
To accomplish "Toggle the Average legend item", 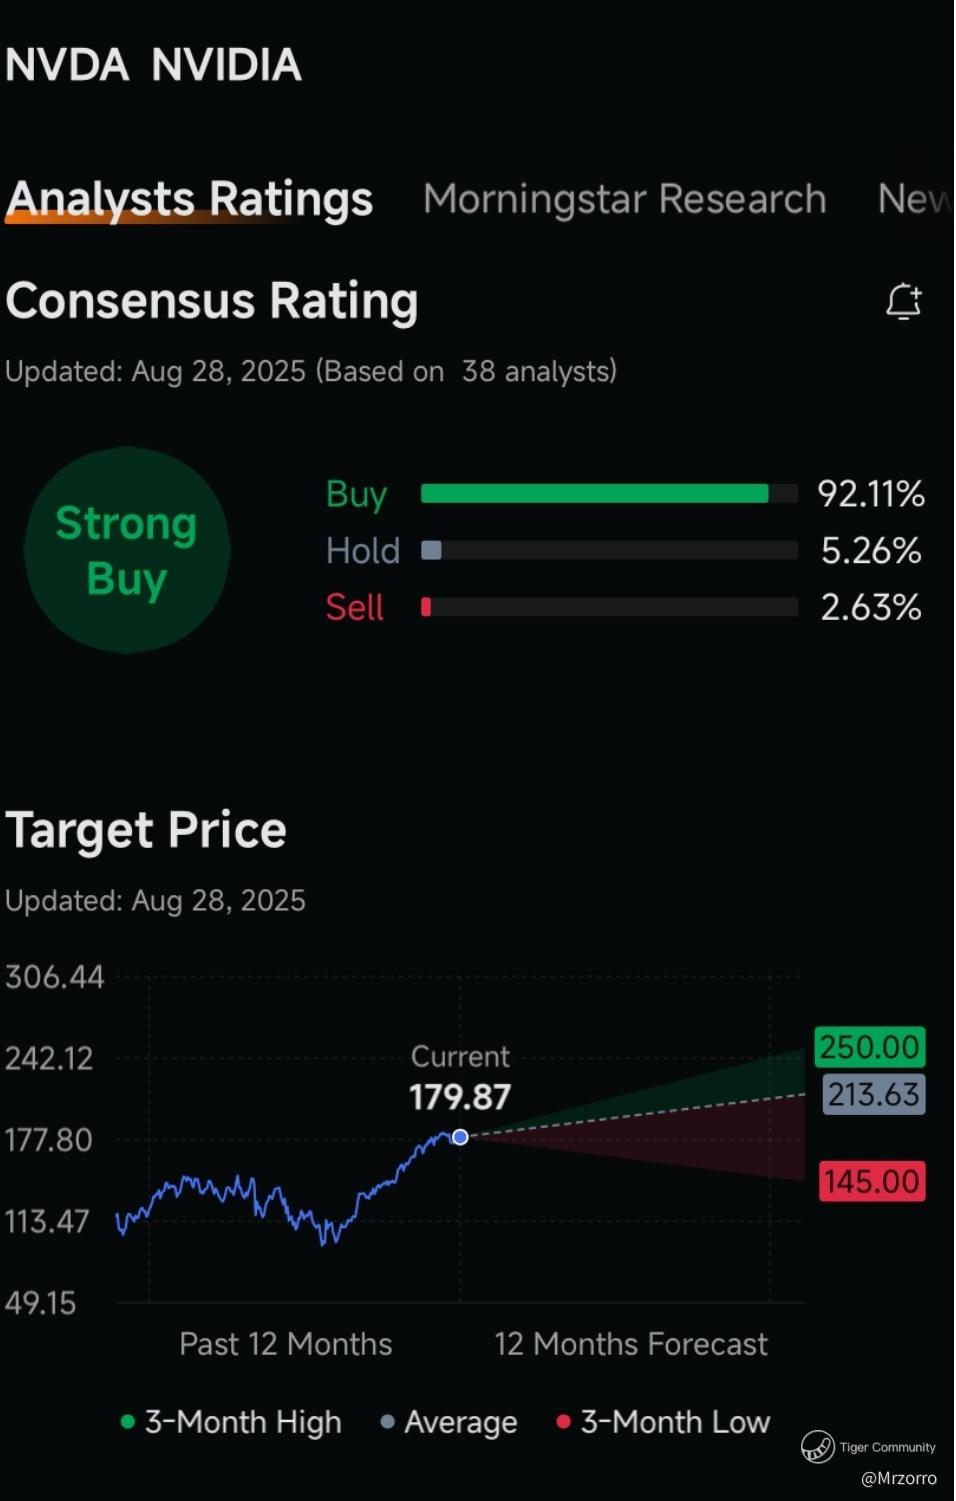I will coord(450,1422).
